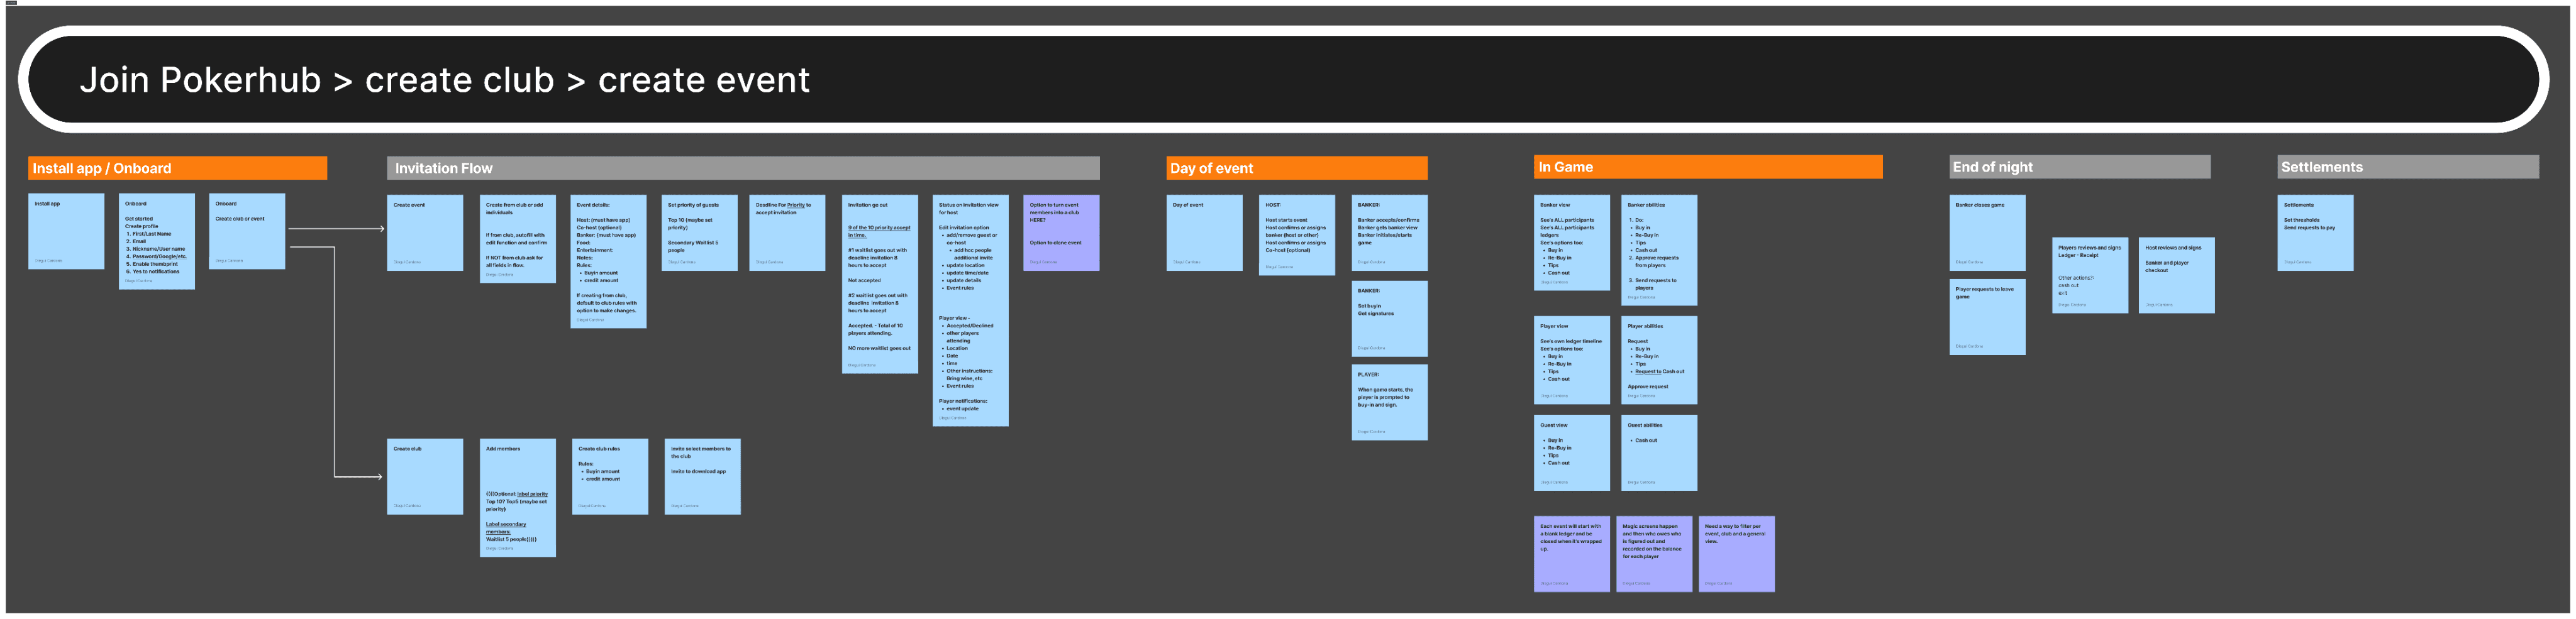The height and width of the screenshot is (619, 2576).
Task: Select the grey 'Settlements' section header
Action: 2407,167
